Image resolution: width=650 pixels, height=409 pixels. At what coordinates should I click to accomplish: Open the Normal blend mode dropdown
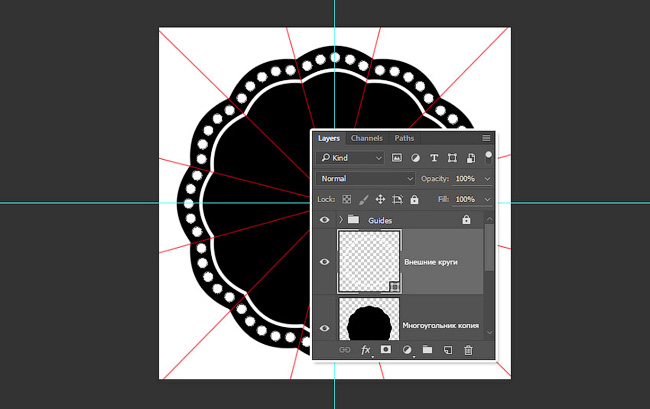coord(365,179)
